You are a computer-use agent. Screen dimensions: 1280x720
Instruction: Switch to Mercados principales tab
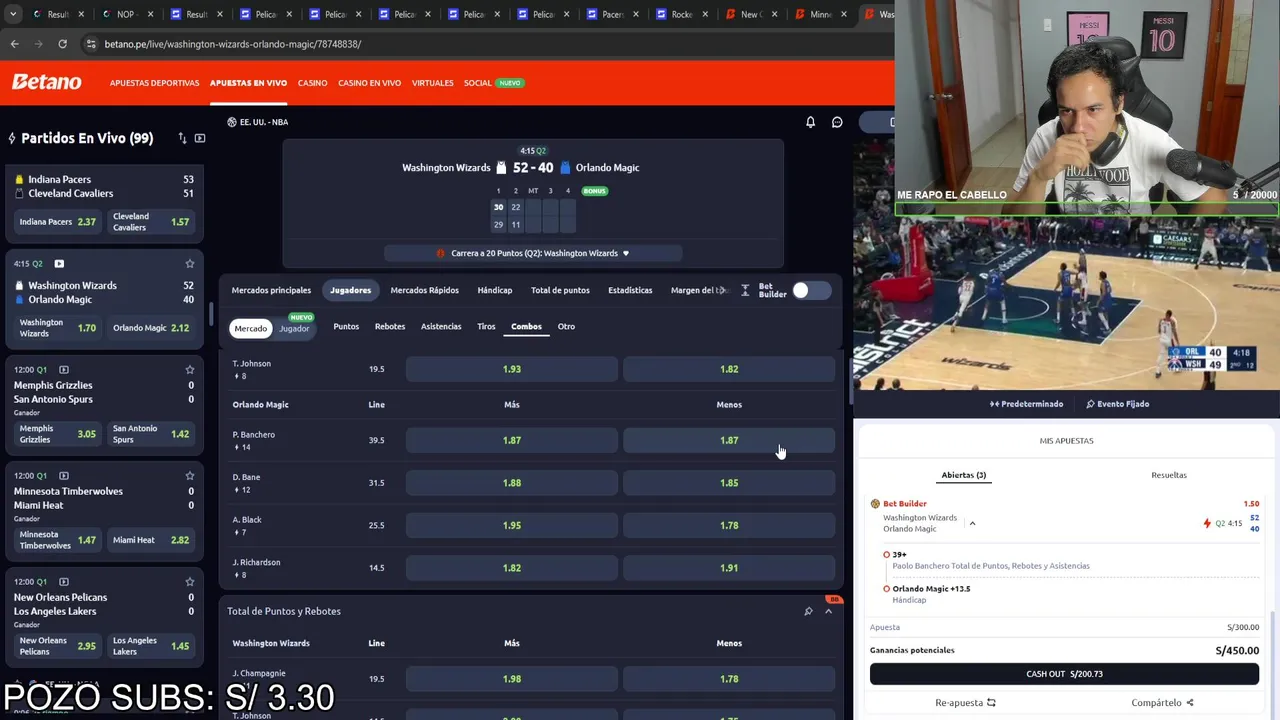[271, 290]
